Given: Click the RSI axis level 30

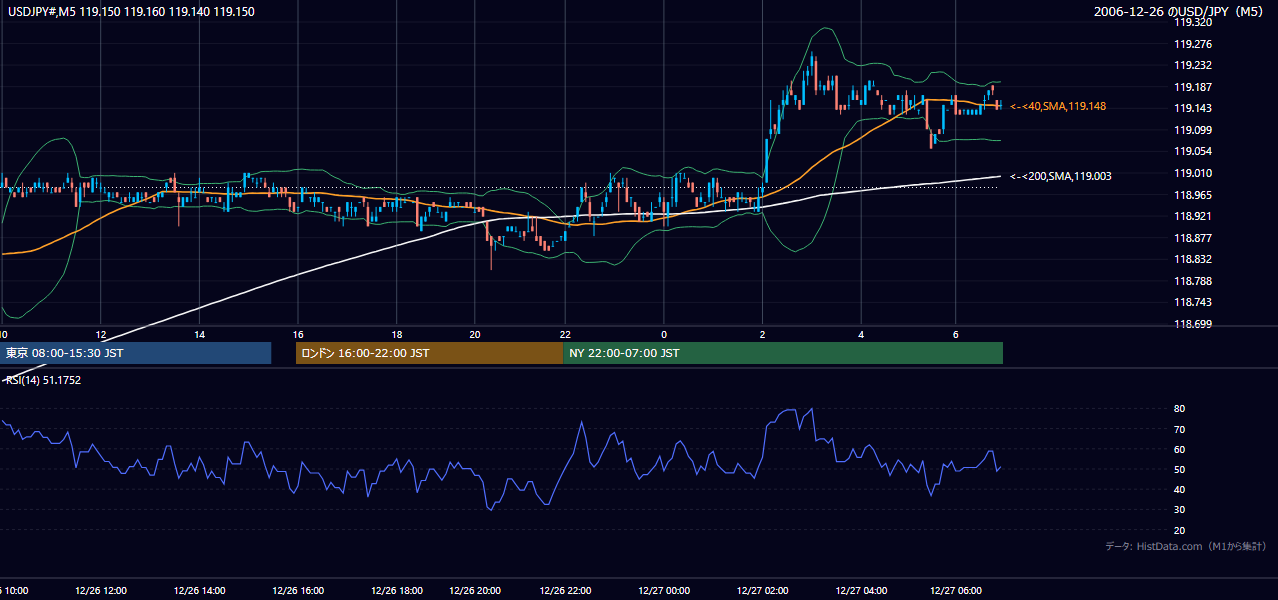Looking at the screenshot, I should click(x=1179, y=510).
